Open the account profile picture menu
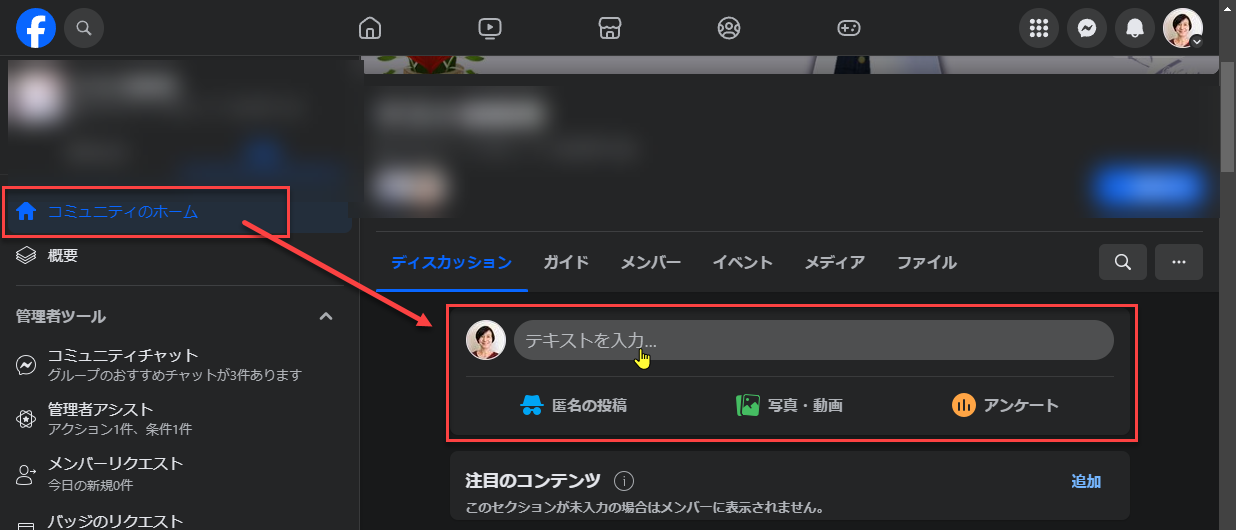1236x530 pixels. point(1183,28)
